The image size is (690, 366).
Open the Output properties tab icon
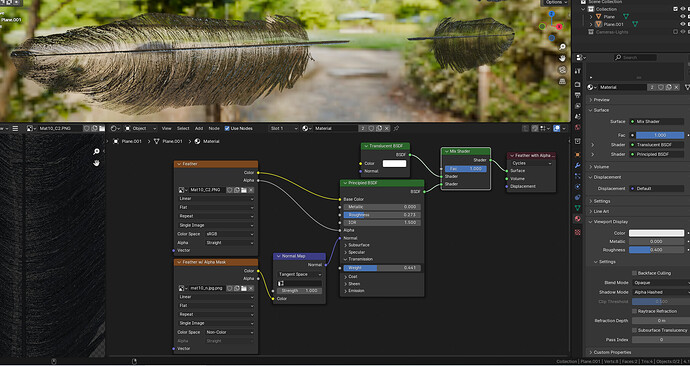pos(578,95)
